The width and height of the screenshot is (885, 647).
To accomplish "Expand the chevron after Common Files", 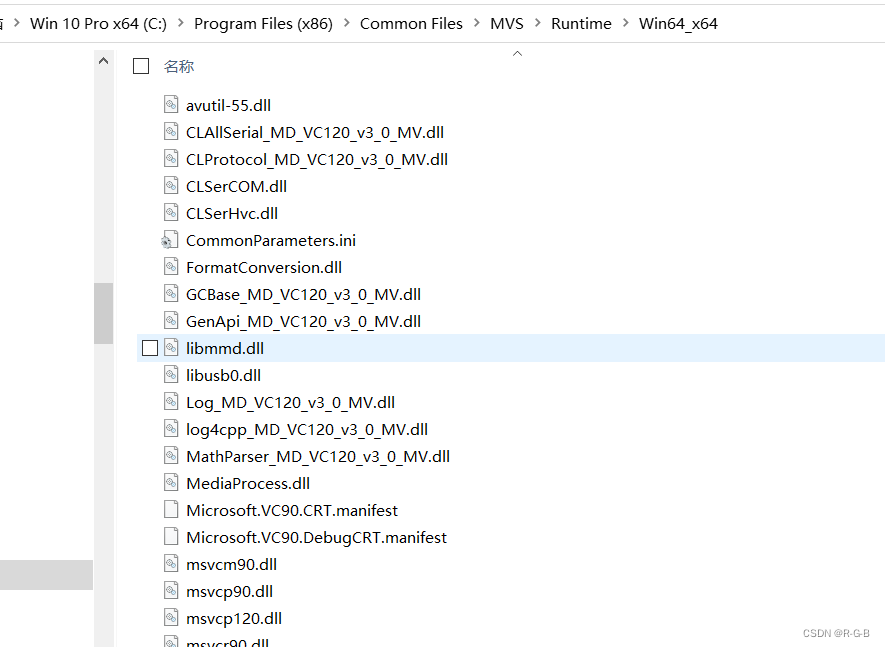I will point(477,23).
